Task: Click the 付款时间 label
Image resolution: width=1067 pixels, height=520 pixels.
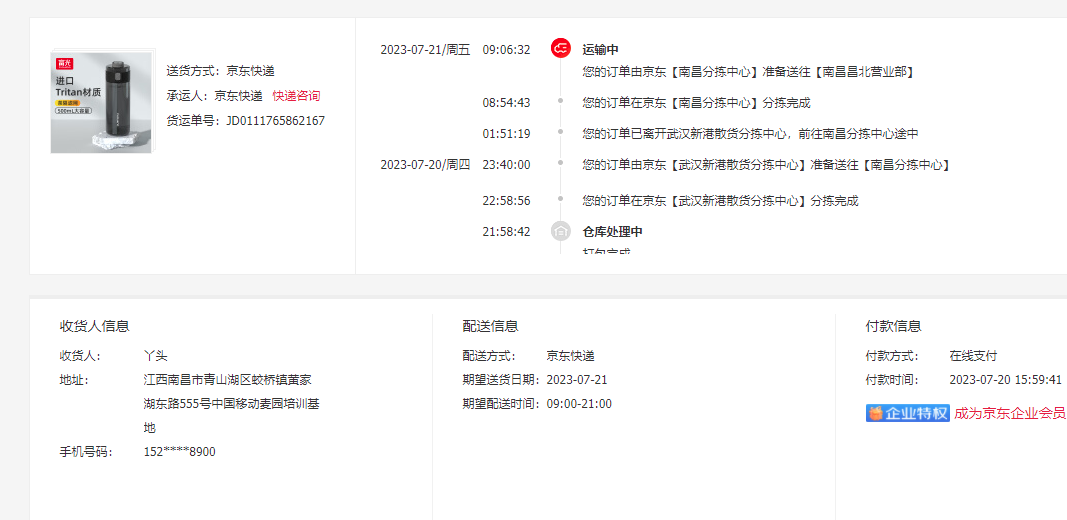Action: tap(892, 380)
